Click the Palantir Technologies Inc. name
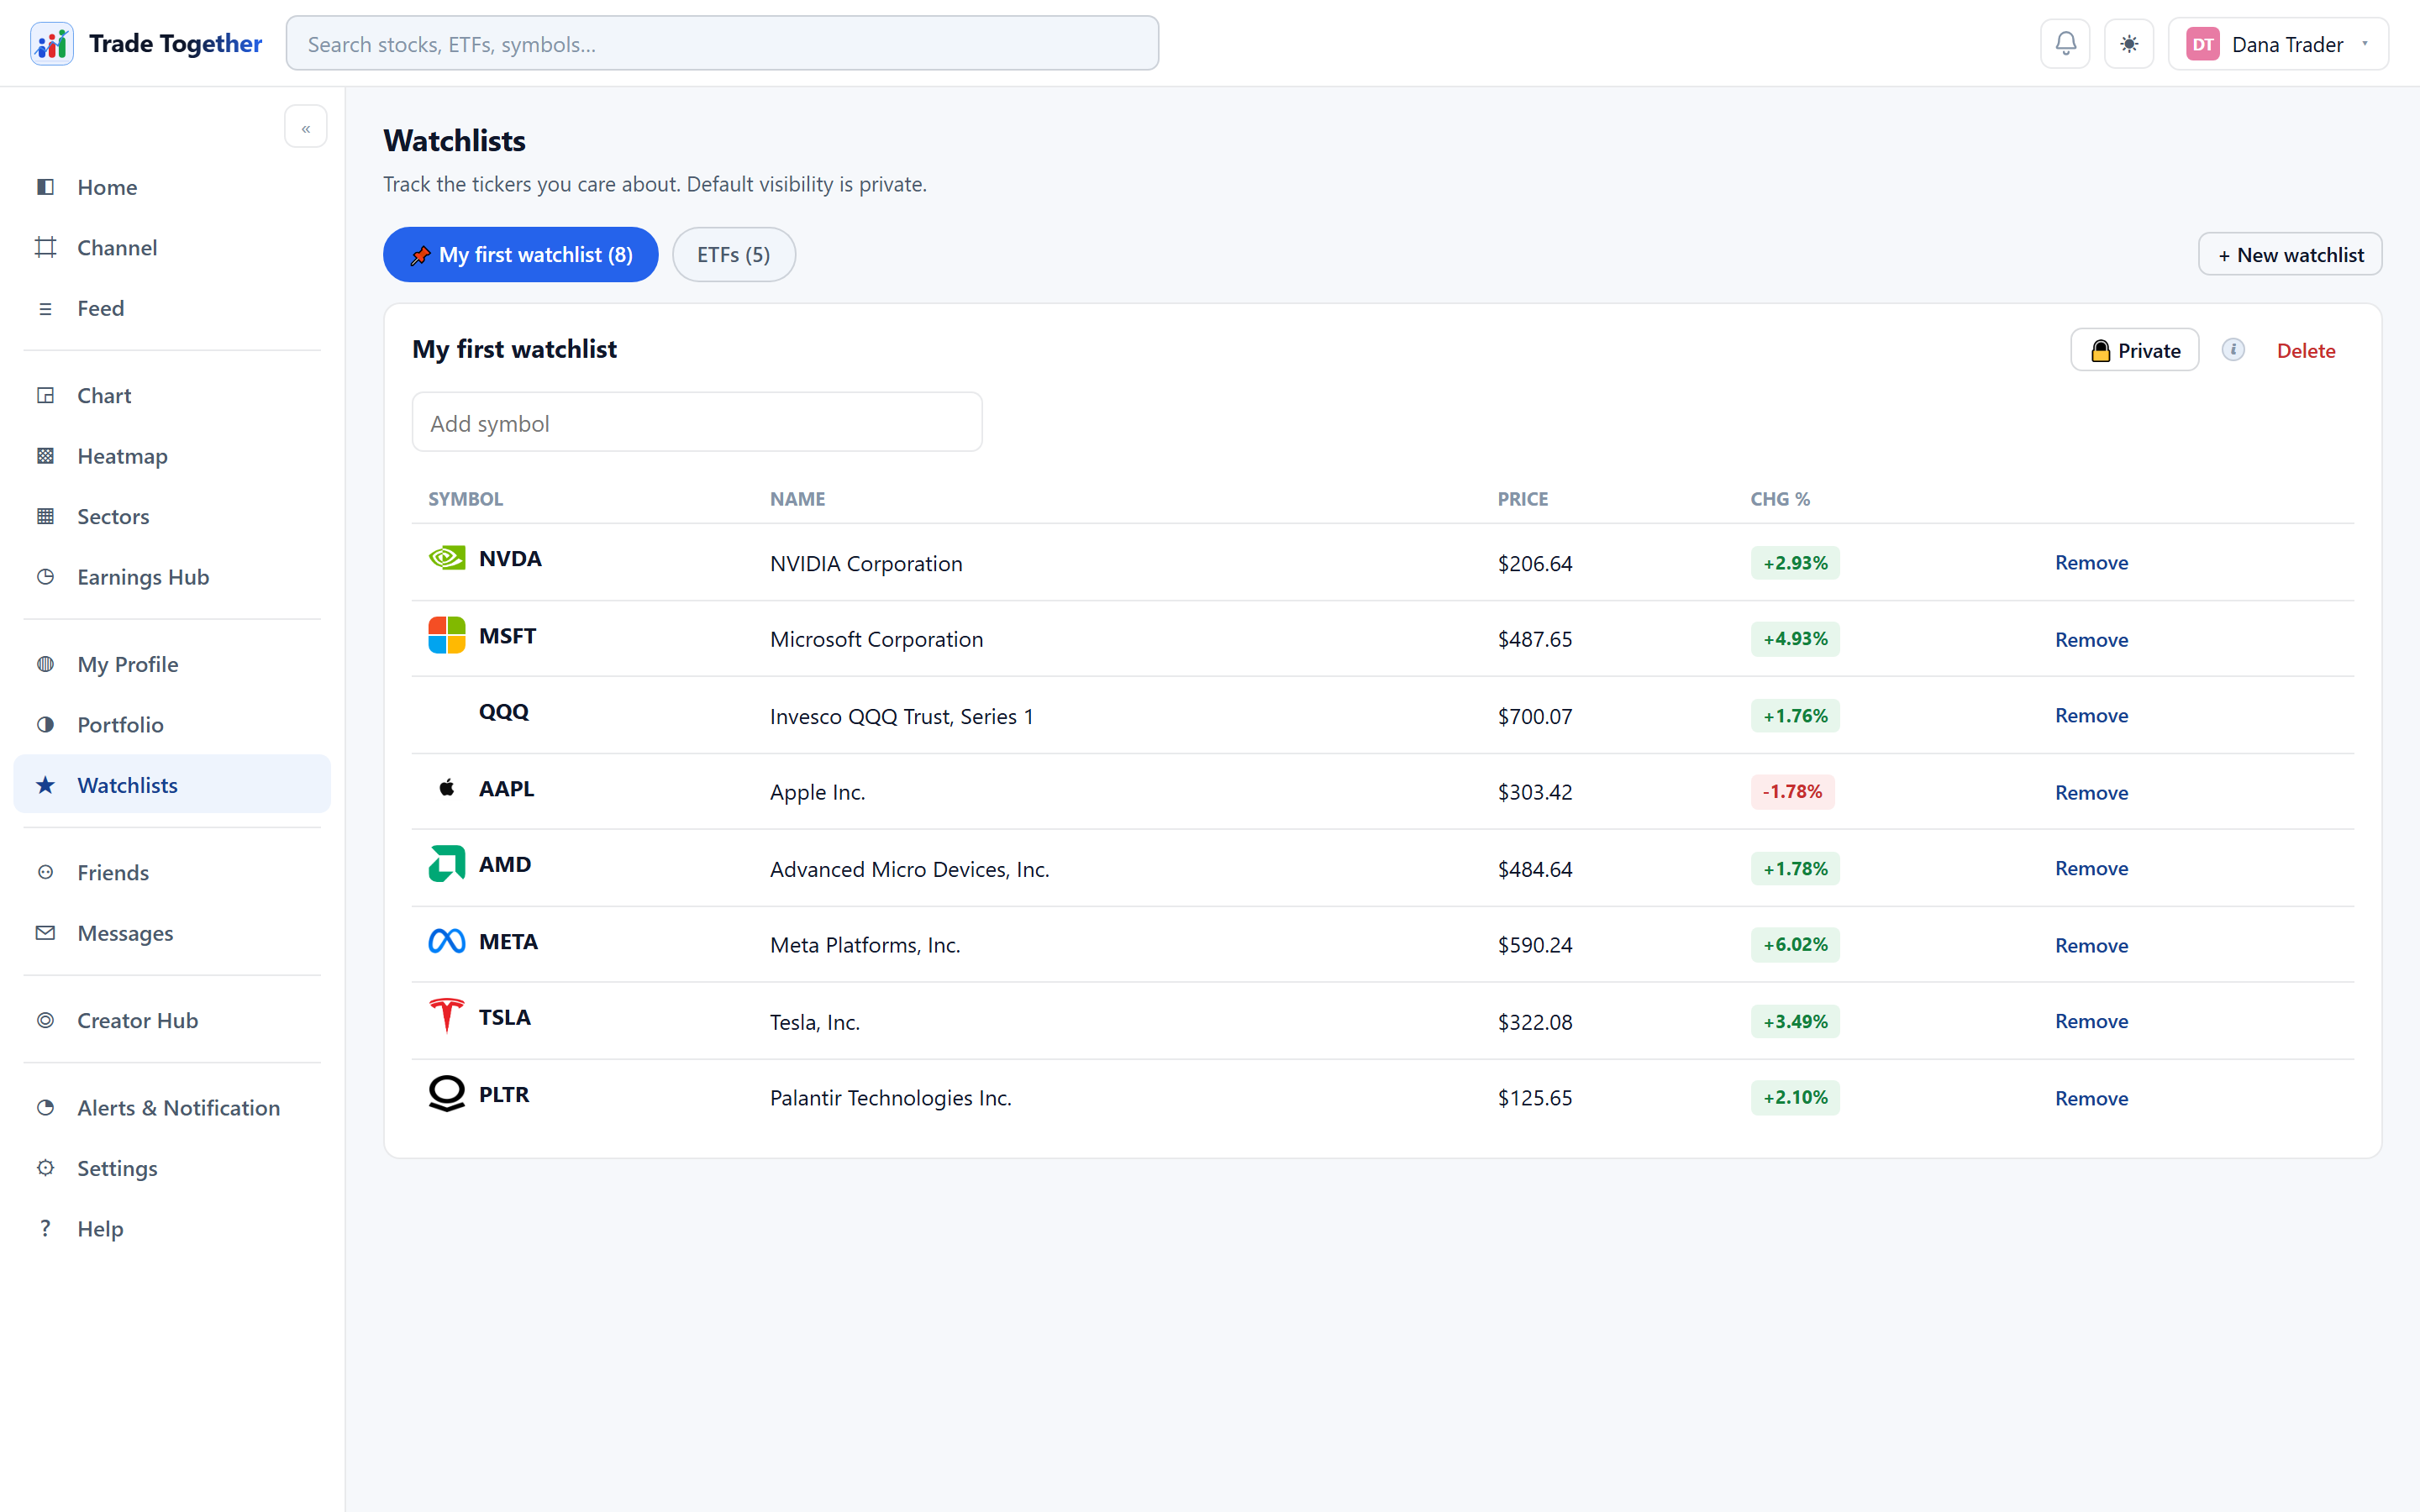 891,1098
